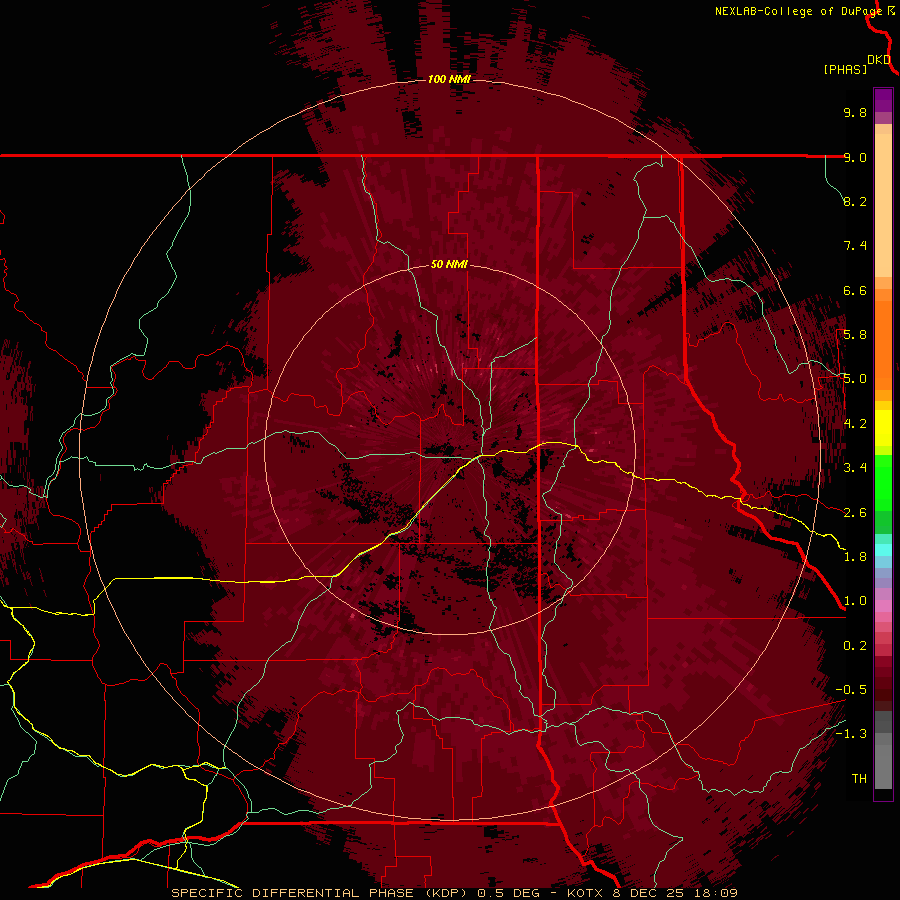The width and height of the screenshot is (900, 900).
Task: Pick the cyan band of the color bar
Action: [883, 550]
